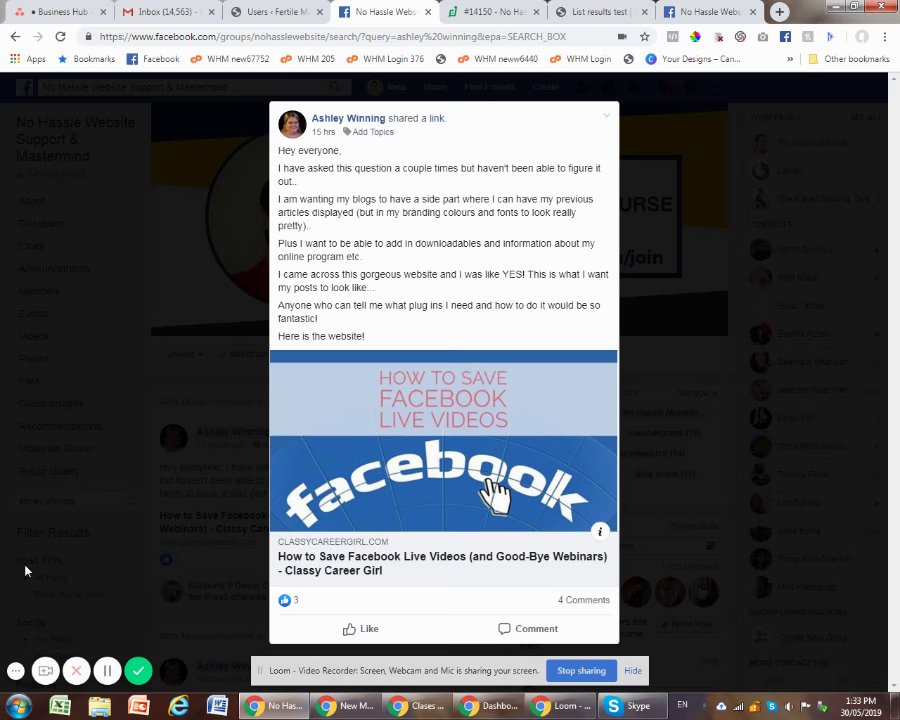Expand hidden bookmarks overflow chevron
Viewport: 900px width, 720px height.
coord(790,59)
